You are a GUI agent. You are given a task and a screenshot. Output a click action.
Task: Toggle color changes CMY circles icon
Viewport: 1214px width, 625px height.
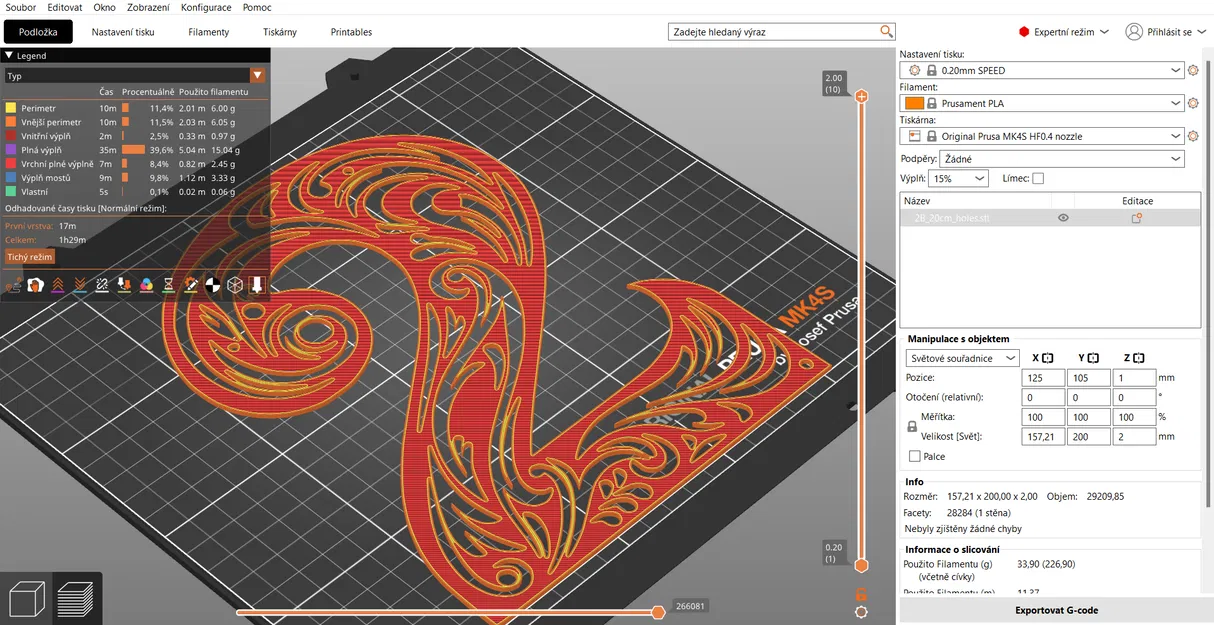[x=146, y=285]
